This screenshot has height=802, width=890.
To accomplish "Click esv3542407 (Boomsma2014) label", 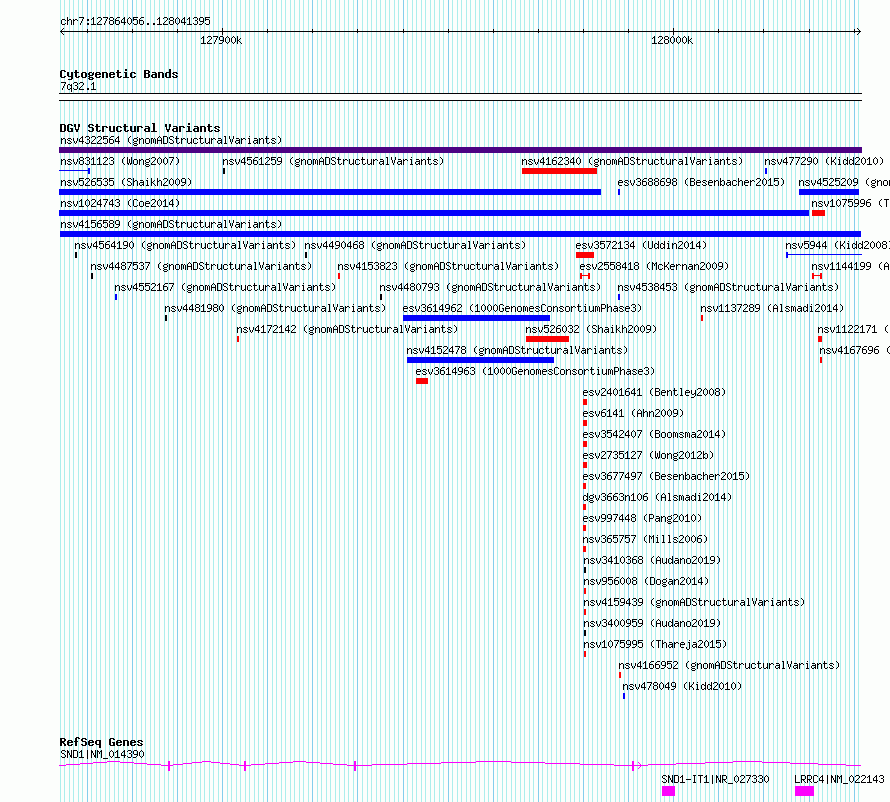I will click(x=654, y=434).
